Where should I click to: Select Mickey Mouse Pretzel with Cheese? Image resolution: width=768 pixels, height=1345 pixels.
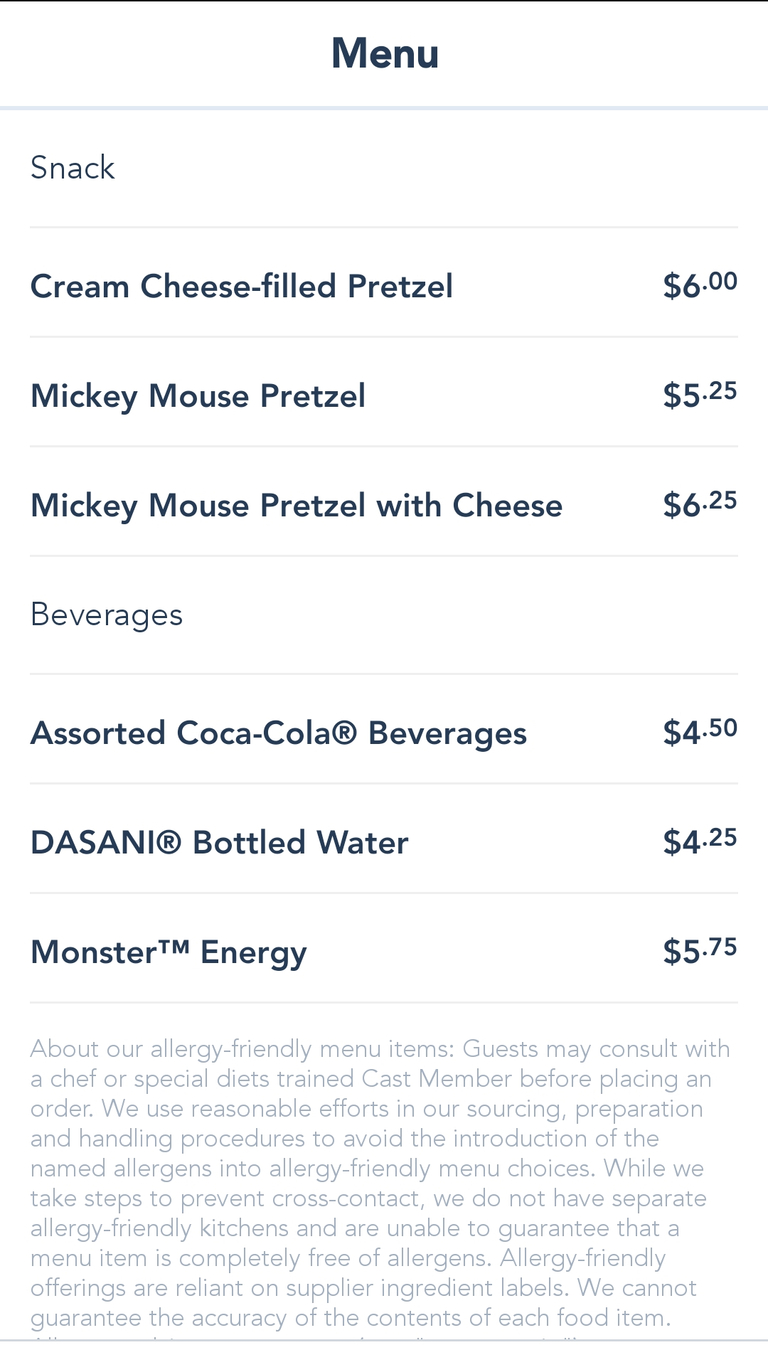click(296, 505)
